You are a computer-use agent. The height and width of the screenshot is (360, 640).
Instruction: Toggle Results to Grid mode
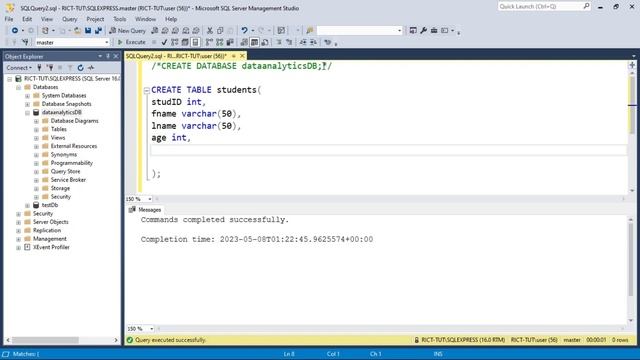254,42
